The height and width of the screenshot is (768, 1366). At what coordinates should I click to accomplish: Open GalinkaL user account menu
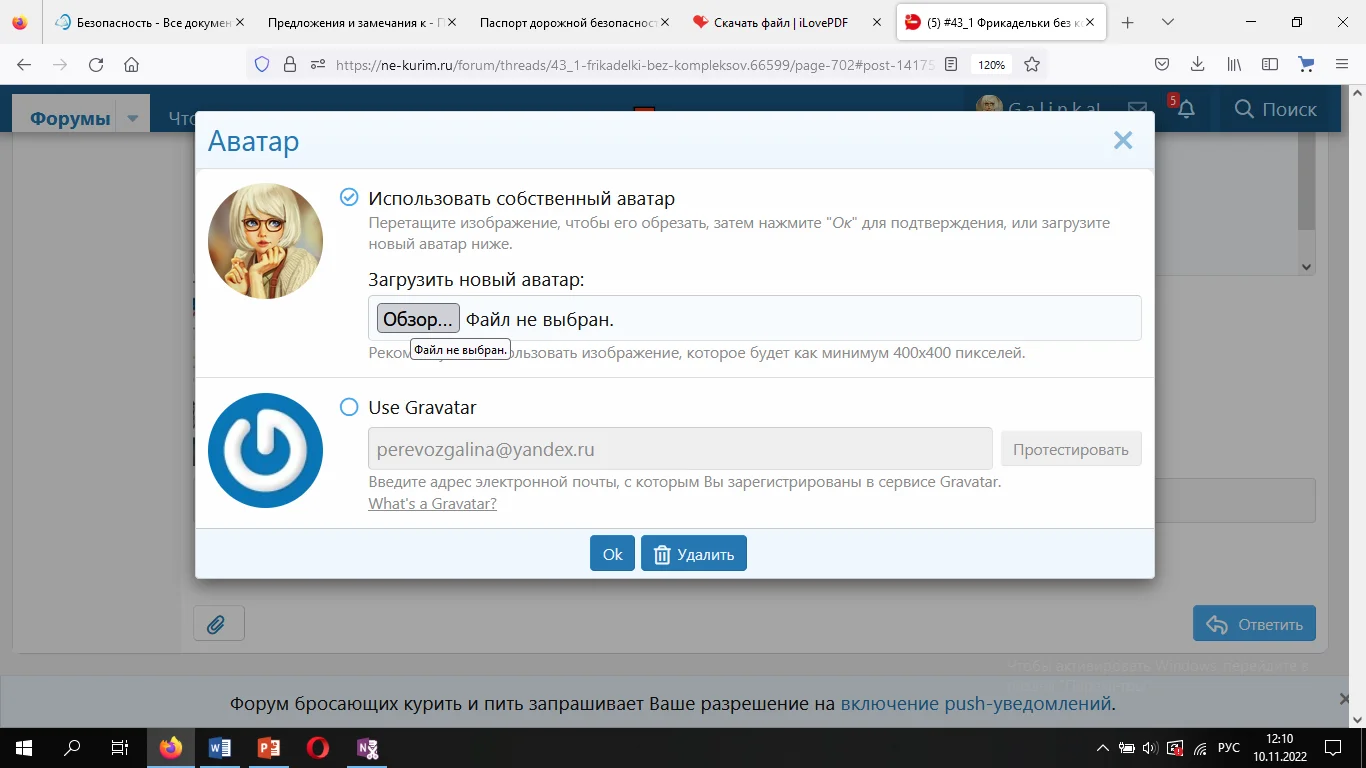point(1039,109)
